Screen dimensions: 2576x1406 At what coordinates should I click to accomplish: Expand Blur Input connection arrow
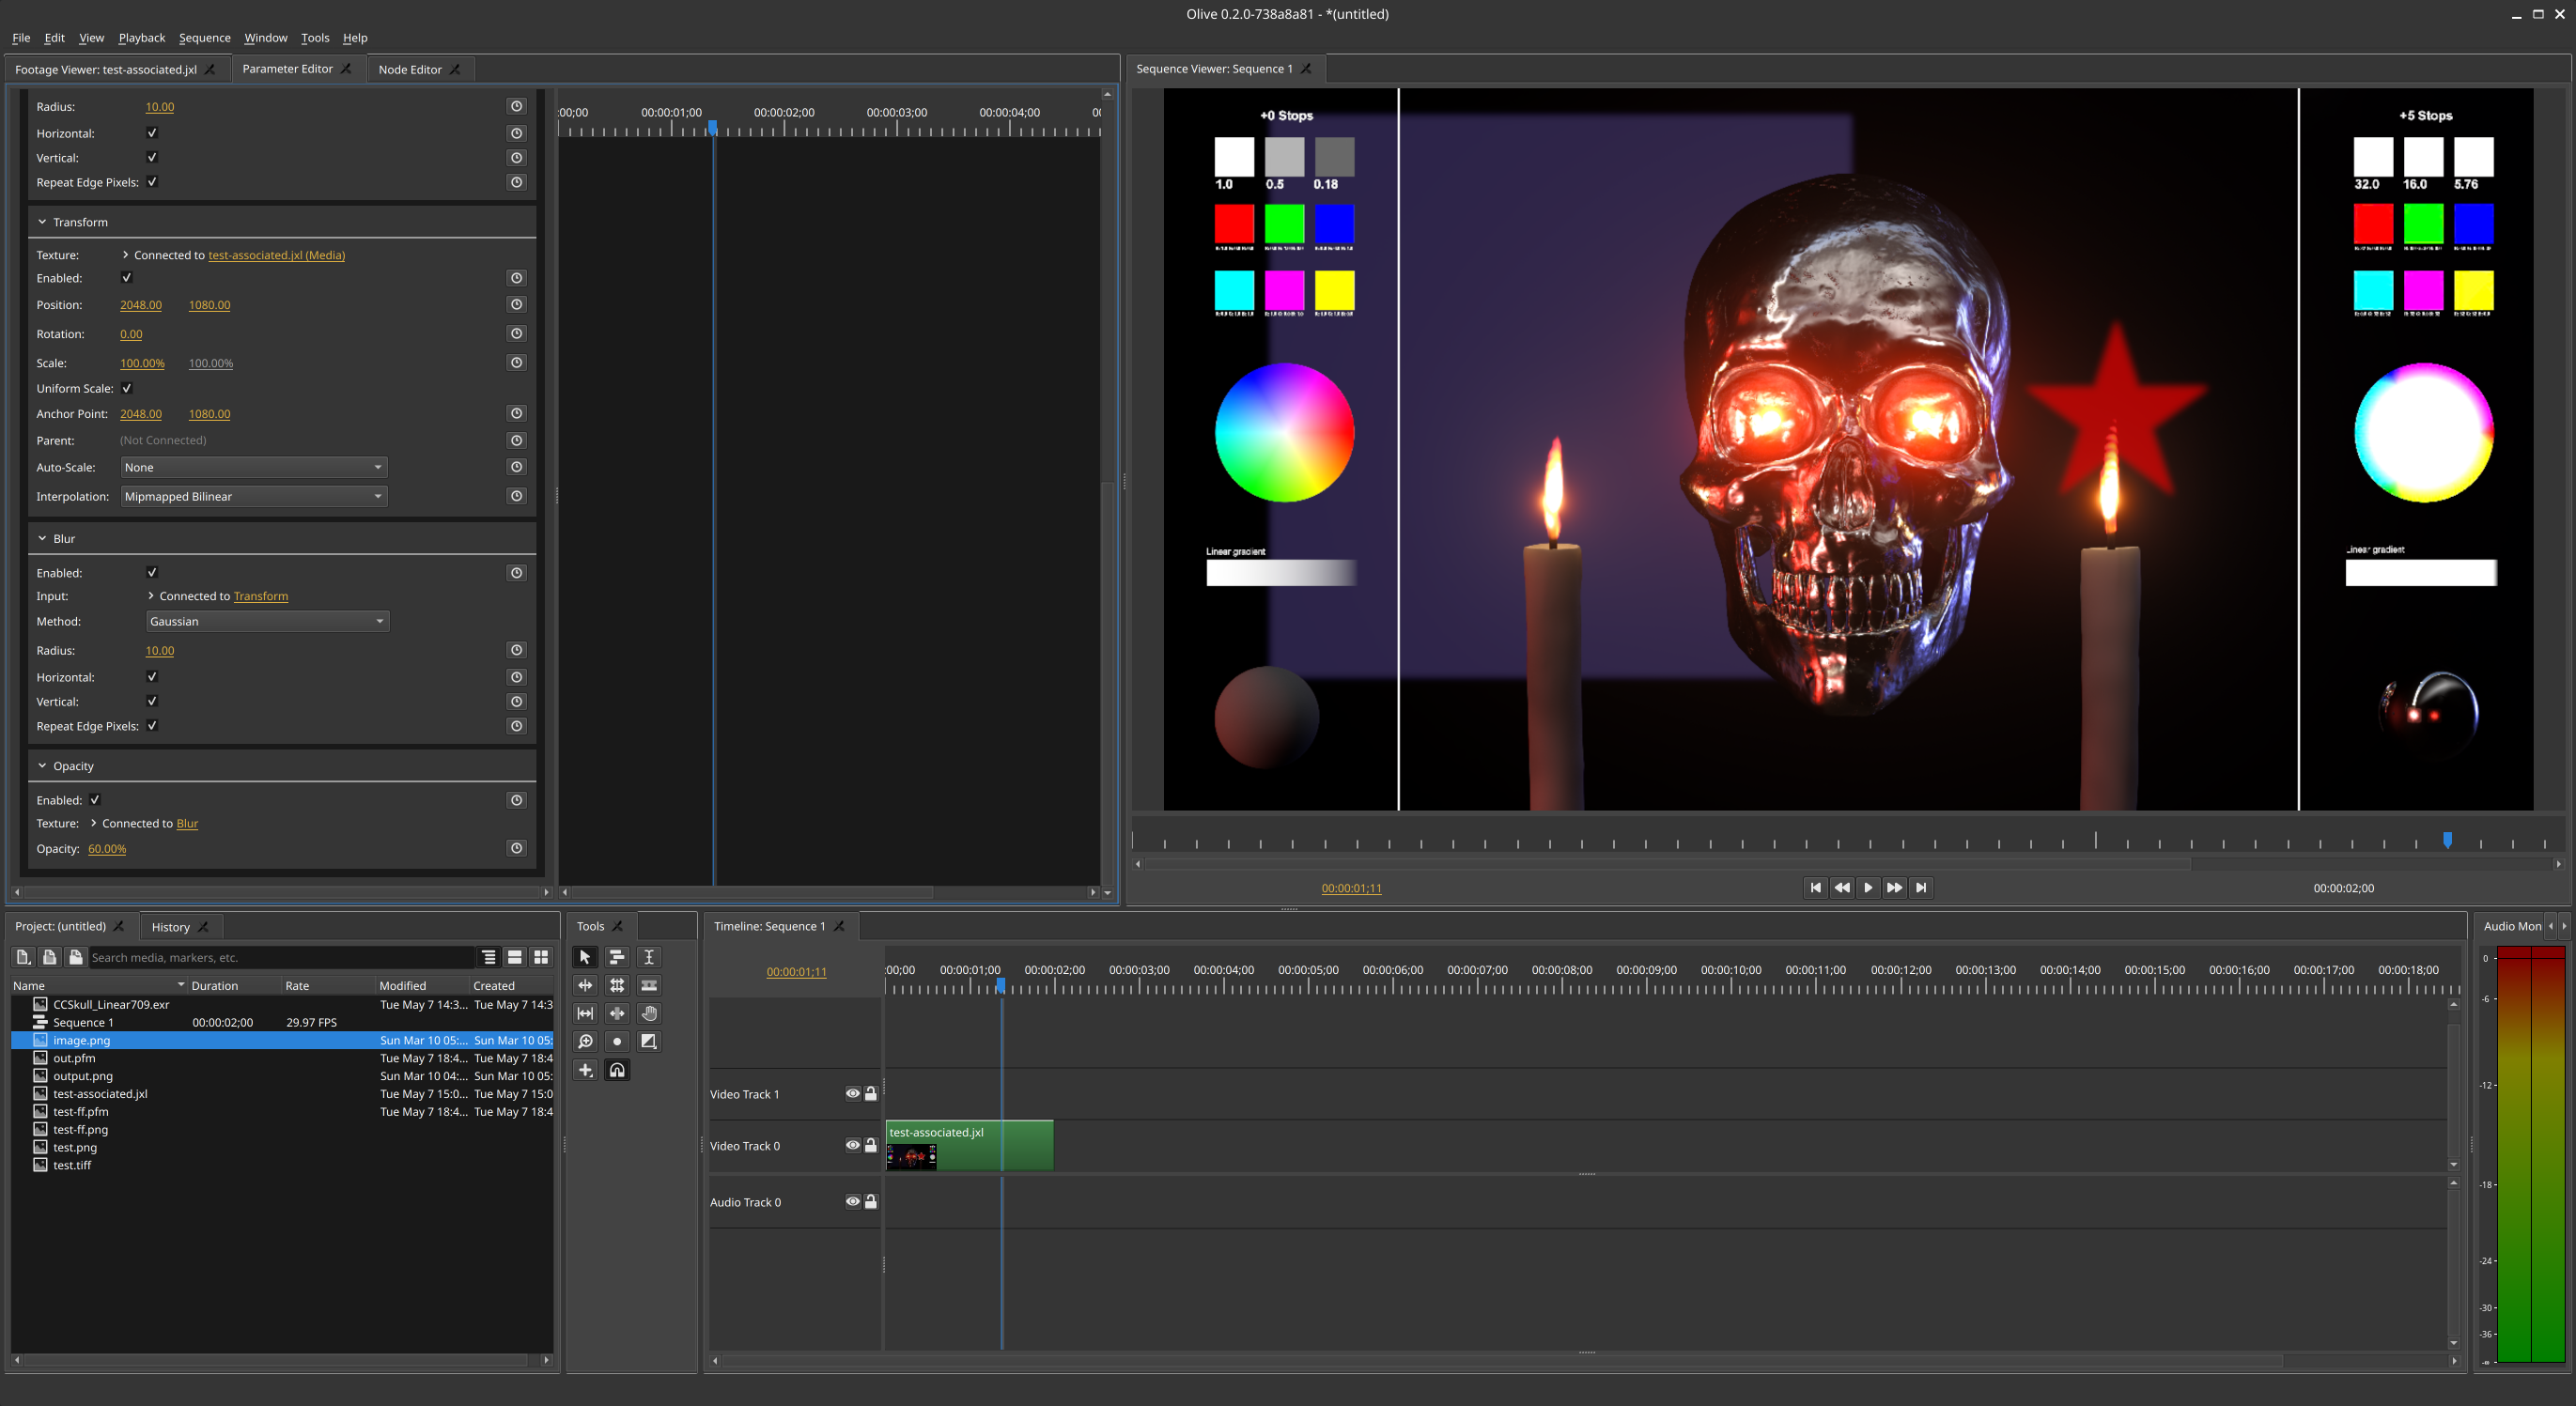click(x=151, y=596)
